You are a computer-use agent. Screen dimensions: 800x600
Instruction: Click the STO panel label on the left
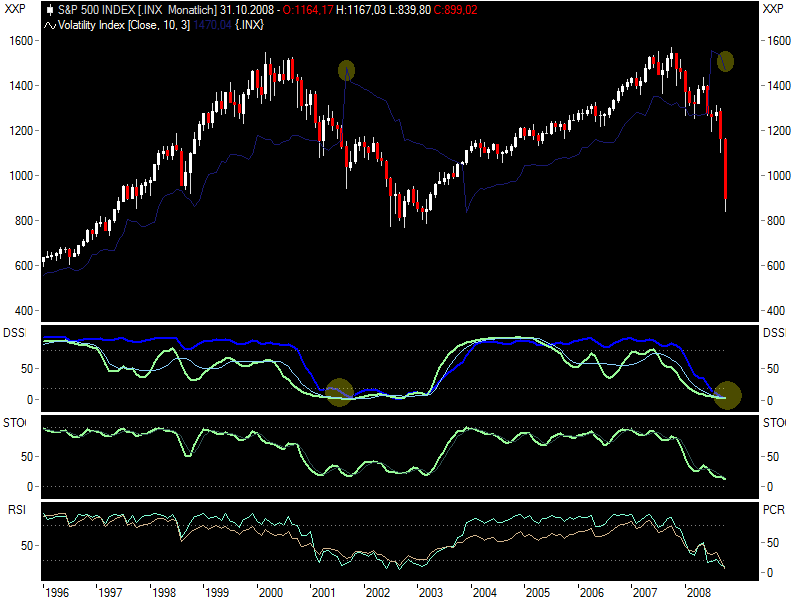coord(14,423)
